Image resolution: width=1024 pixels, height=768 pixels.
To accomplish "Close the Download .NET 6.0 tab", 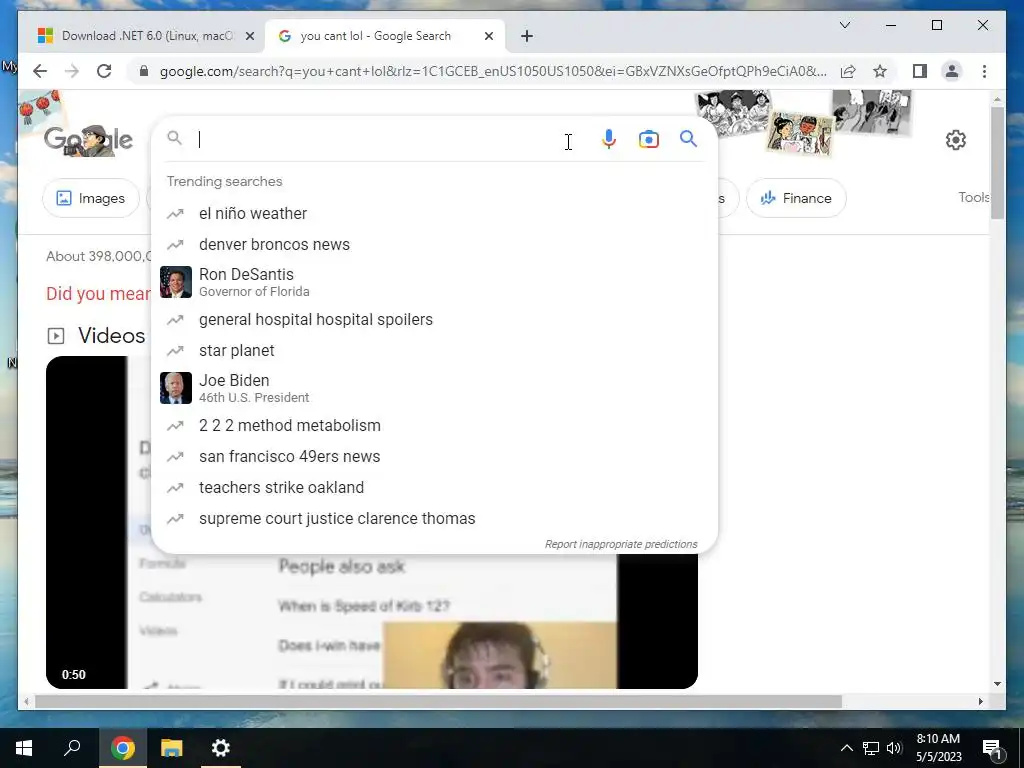I will pyautogui.click(x=249, y=36).
